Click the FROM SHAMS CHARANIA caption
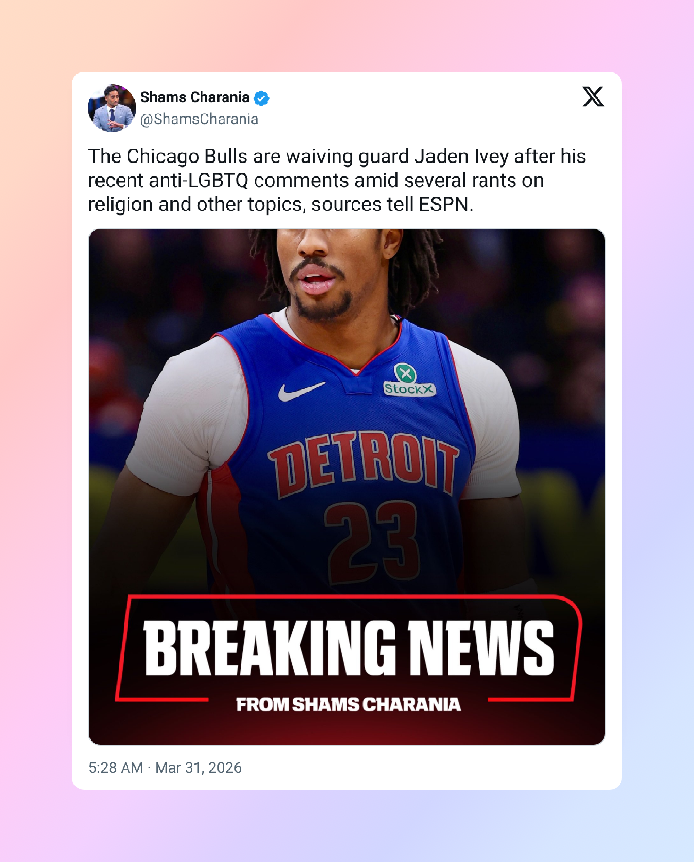 pyautogui.click(x=348, y=705)
